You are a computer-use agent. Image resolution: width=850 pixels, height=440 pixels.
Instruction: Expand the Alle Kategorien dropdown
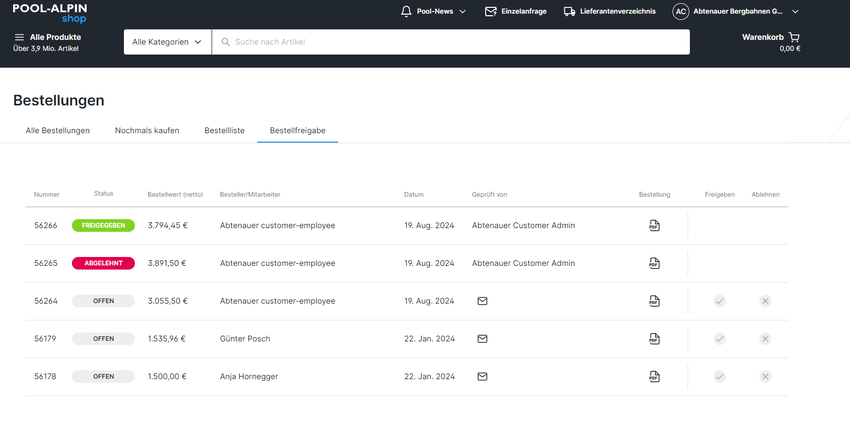point(167,42)
